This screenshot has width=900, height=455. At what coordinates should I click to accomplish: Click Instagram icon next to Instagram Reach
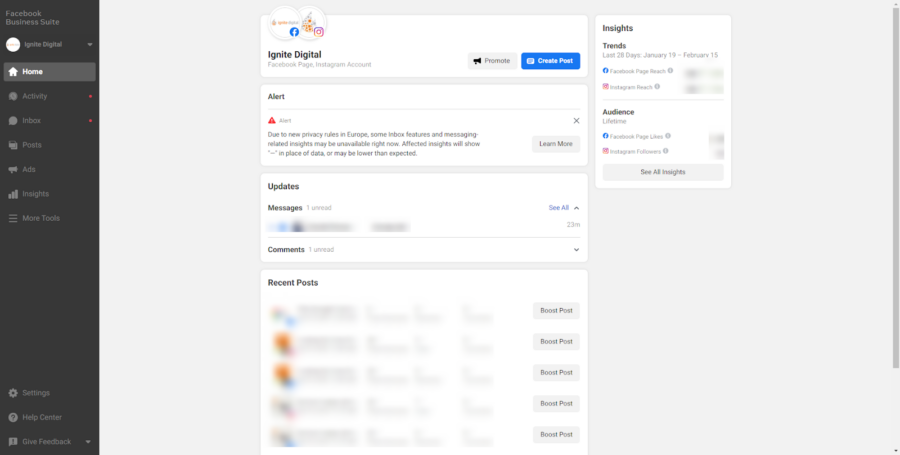(x=606, y=87)
